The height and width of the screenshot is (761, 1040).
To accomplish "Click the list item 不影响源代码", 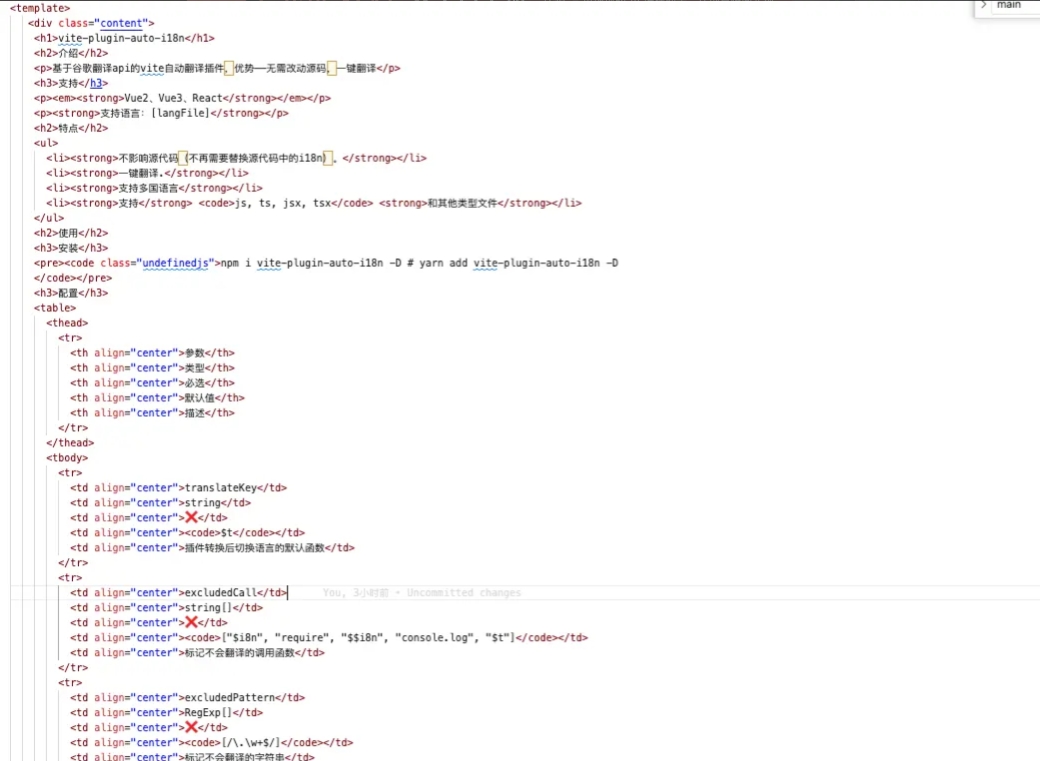I will 236,158.
